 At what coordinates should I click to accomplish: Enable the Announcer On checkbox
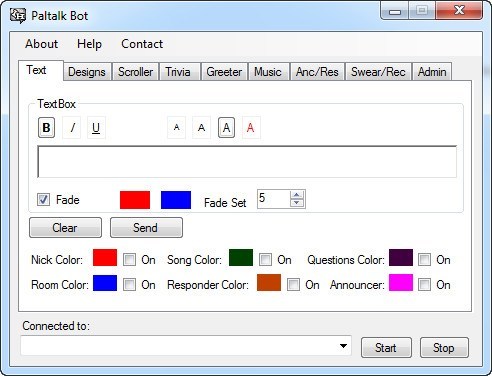tap(424, 285)
